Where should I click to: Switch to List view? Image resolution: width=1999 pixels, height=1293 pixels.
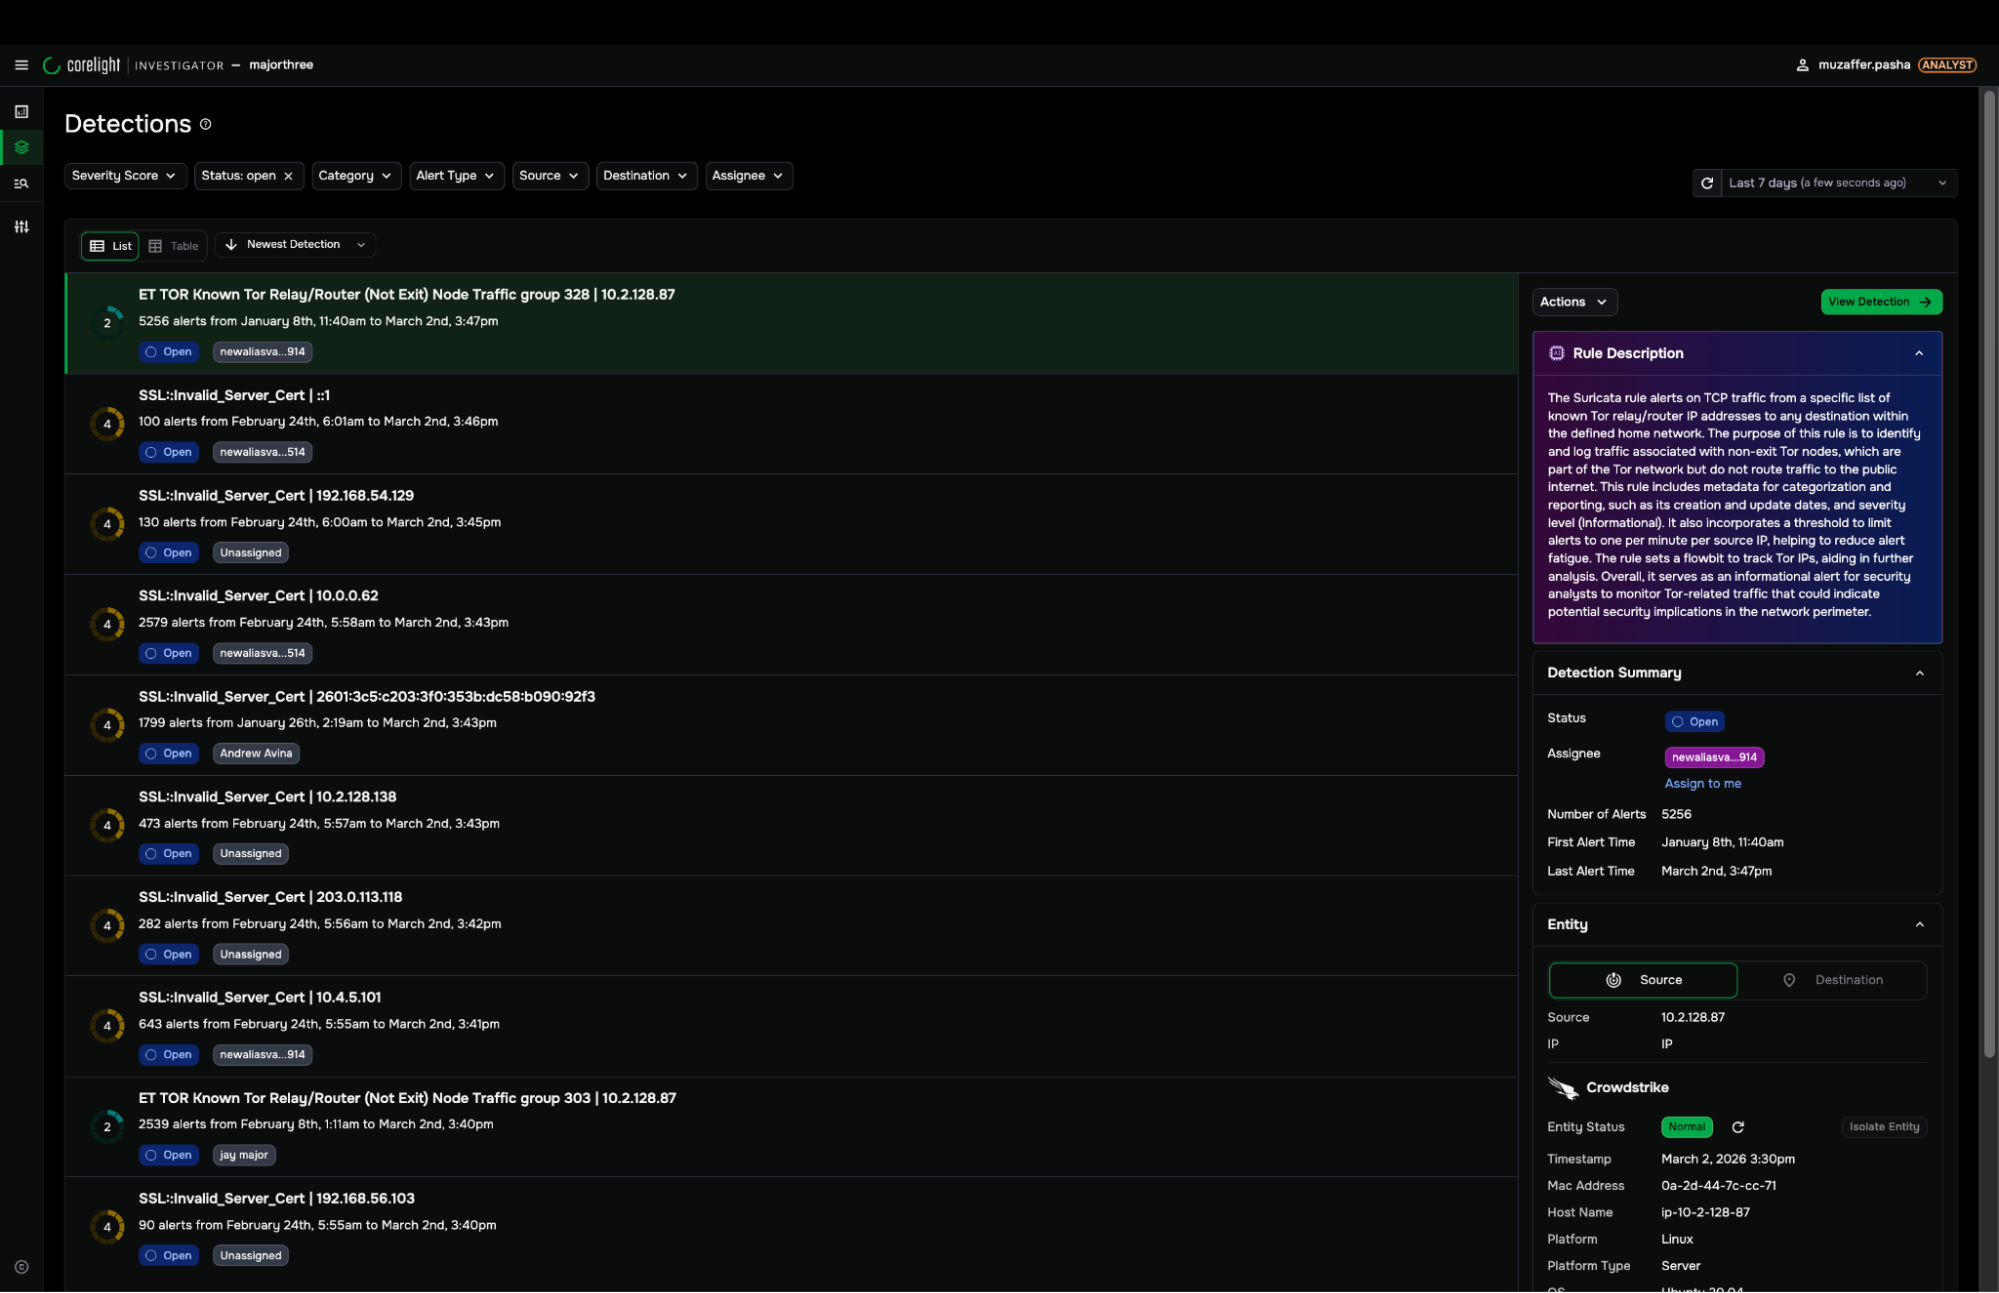click(110, 246)
